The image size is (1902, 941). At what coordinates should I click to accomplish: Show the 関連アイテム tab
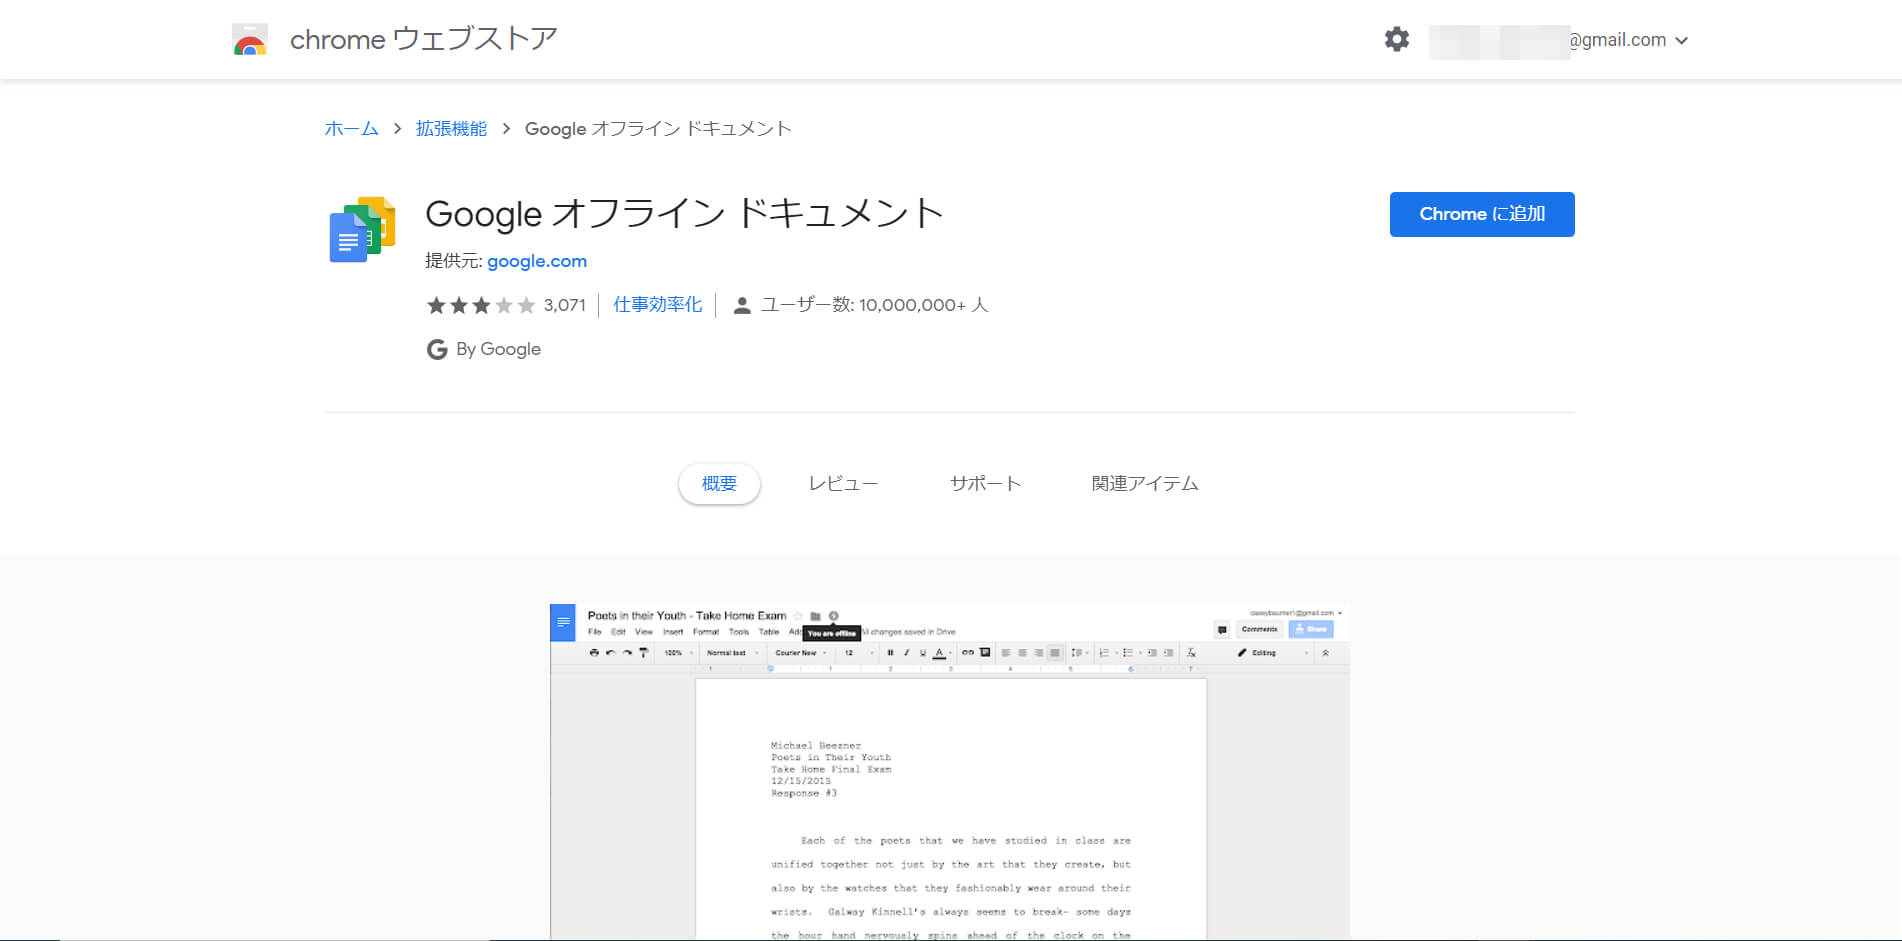point(1145,484)
